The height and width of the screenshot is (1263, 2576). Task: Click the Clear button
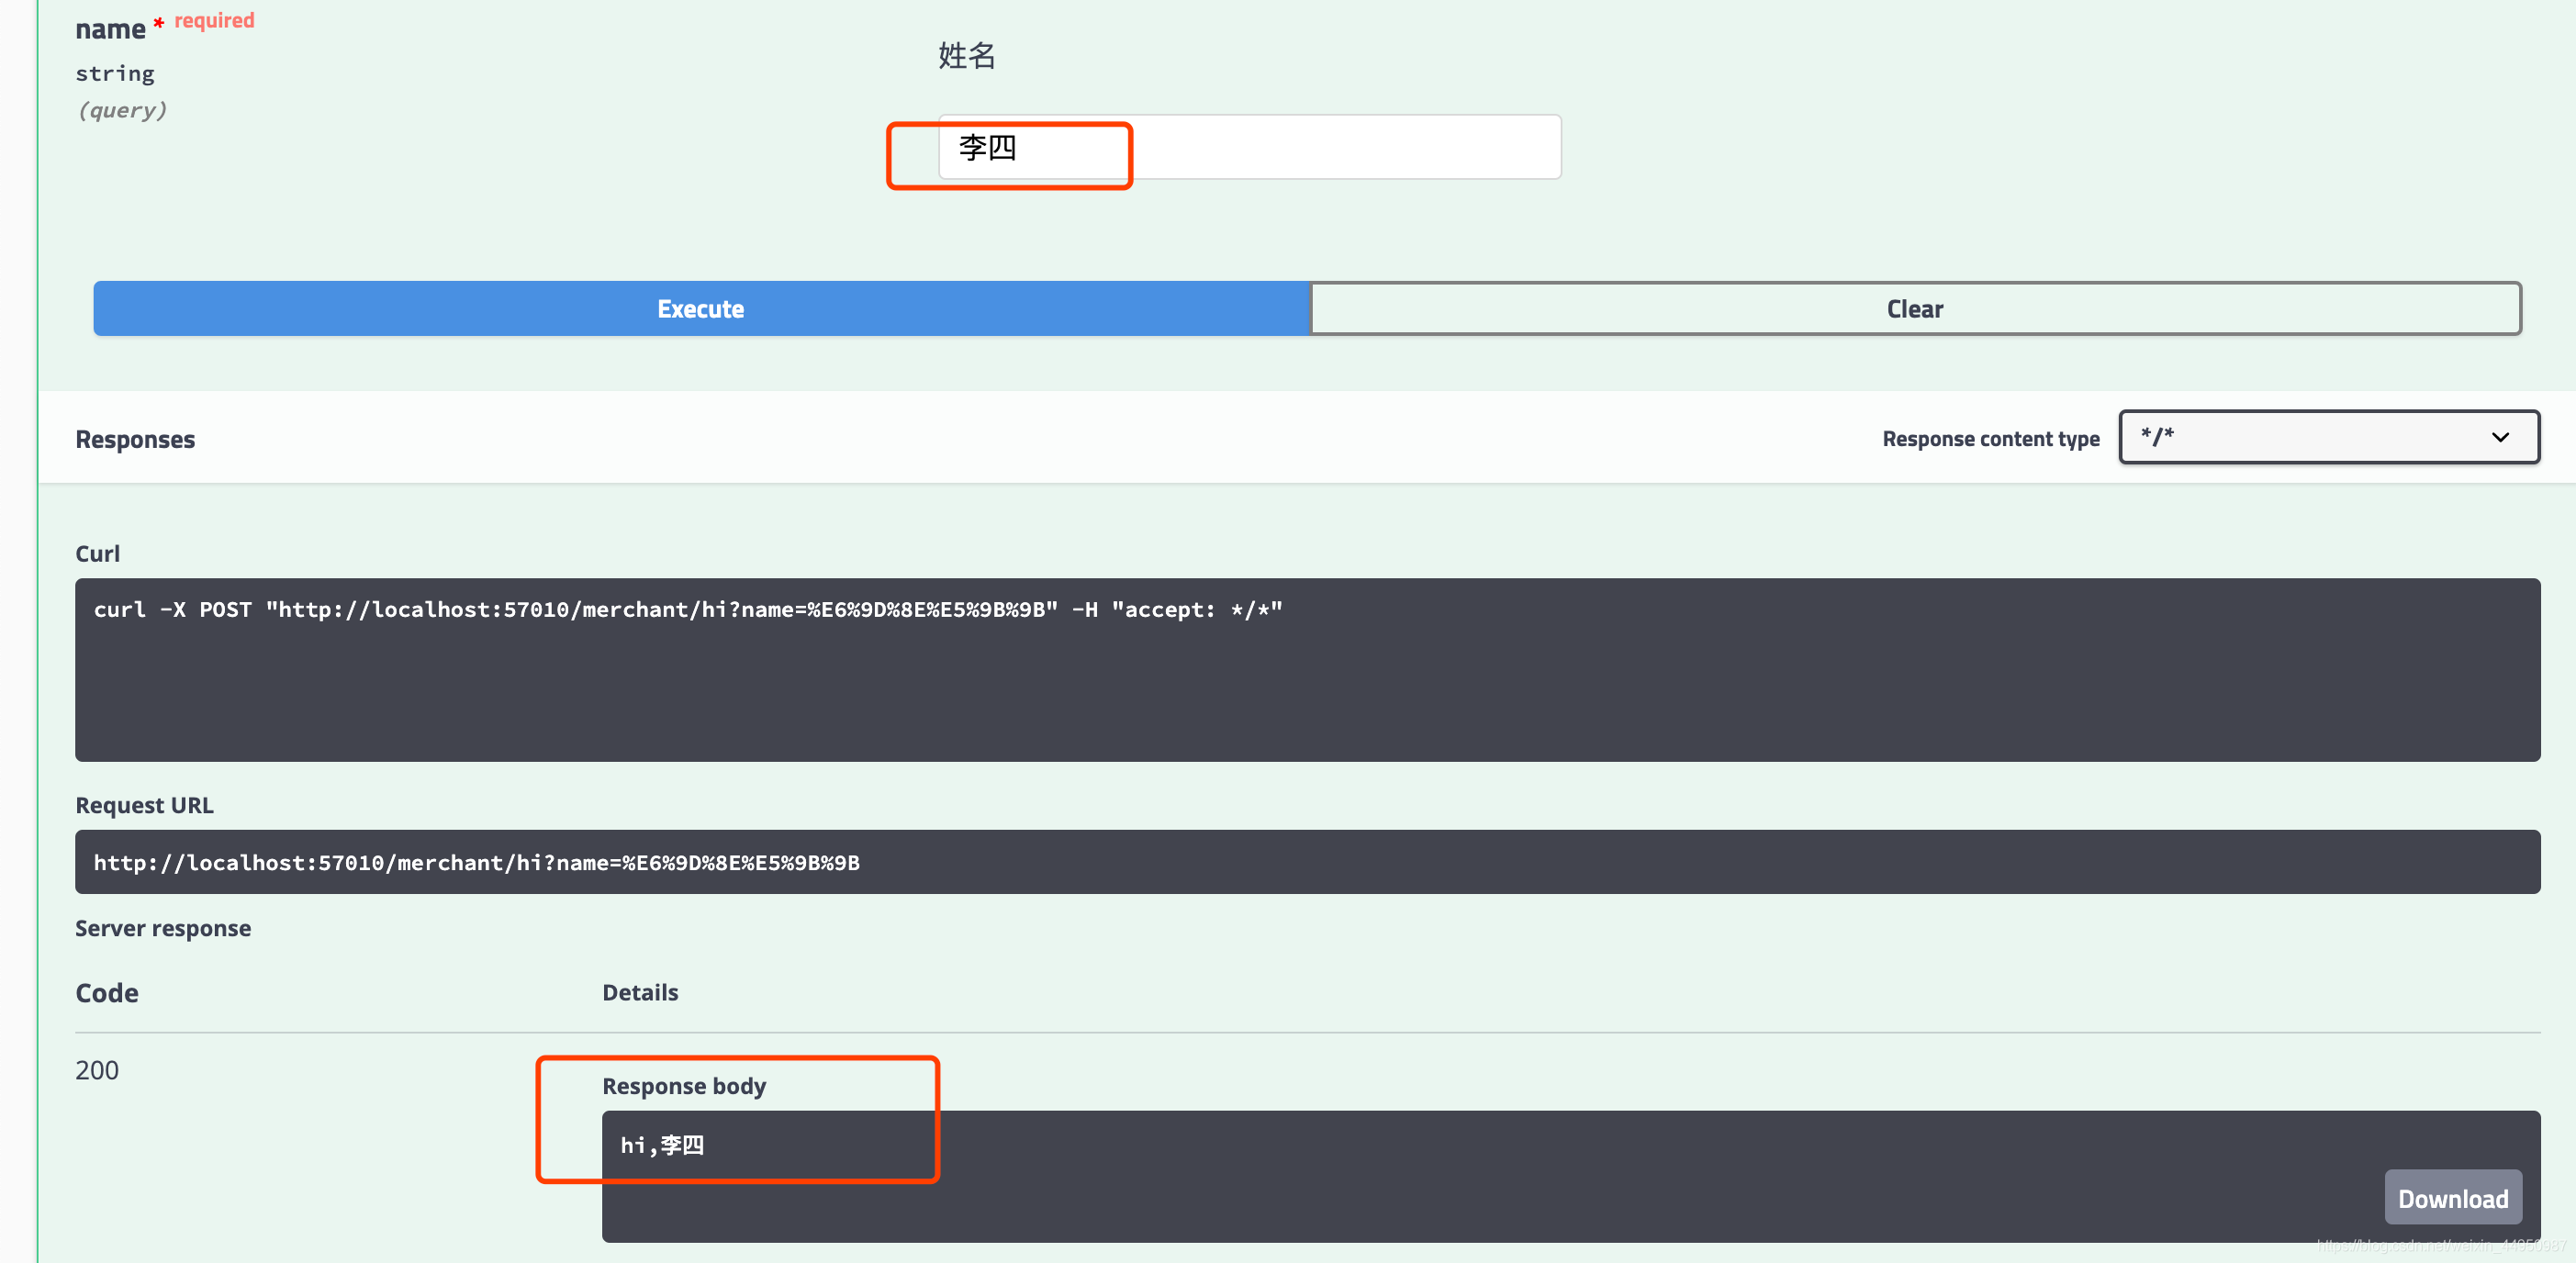(1915, 308)
